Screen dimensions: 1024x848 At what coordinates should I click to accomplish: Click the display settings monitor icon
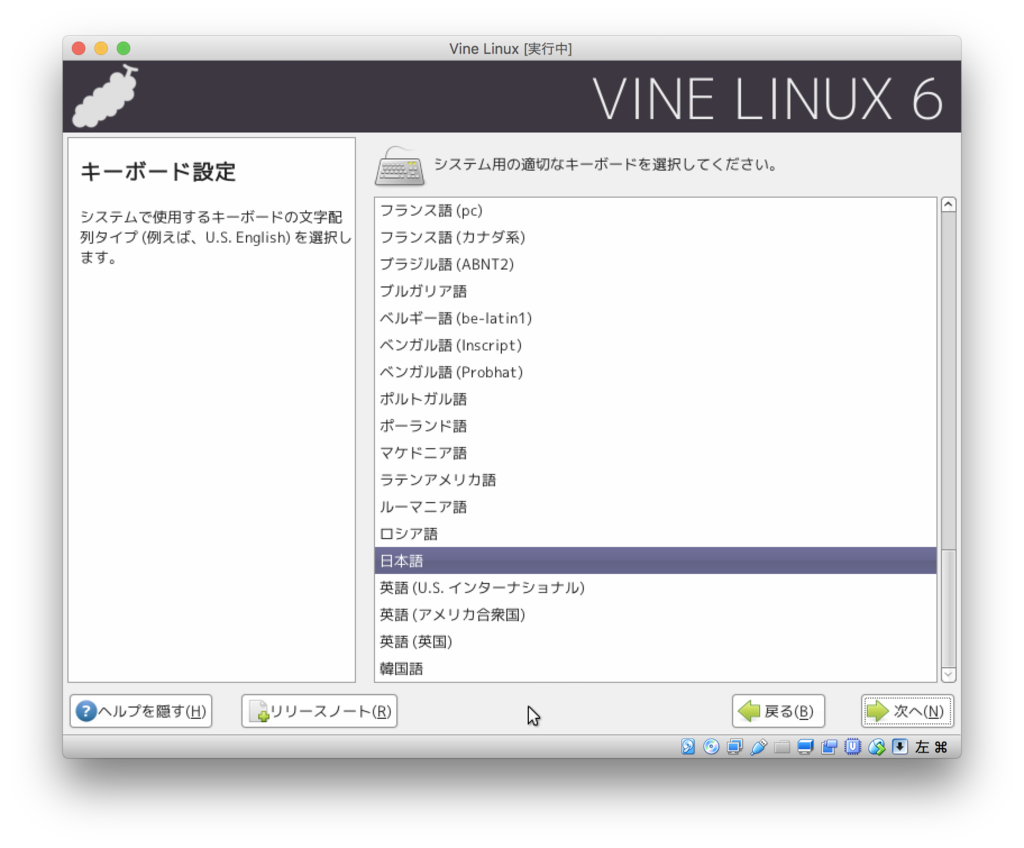[805, 747]
